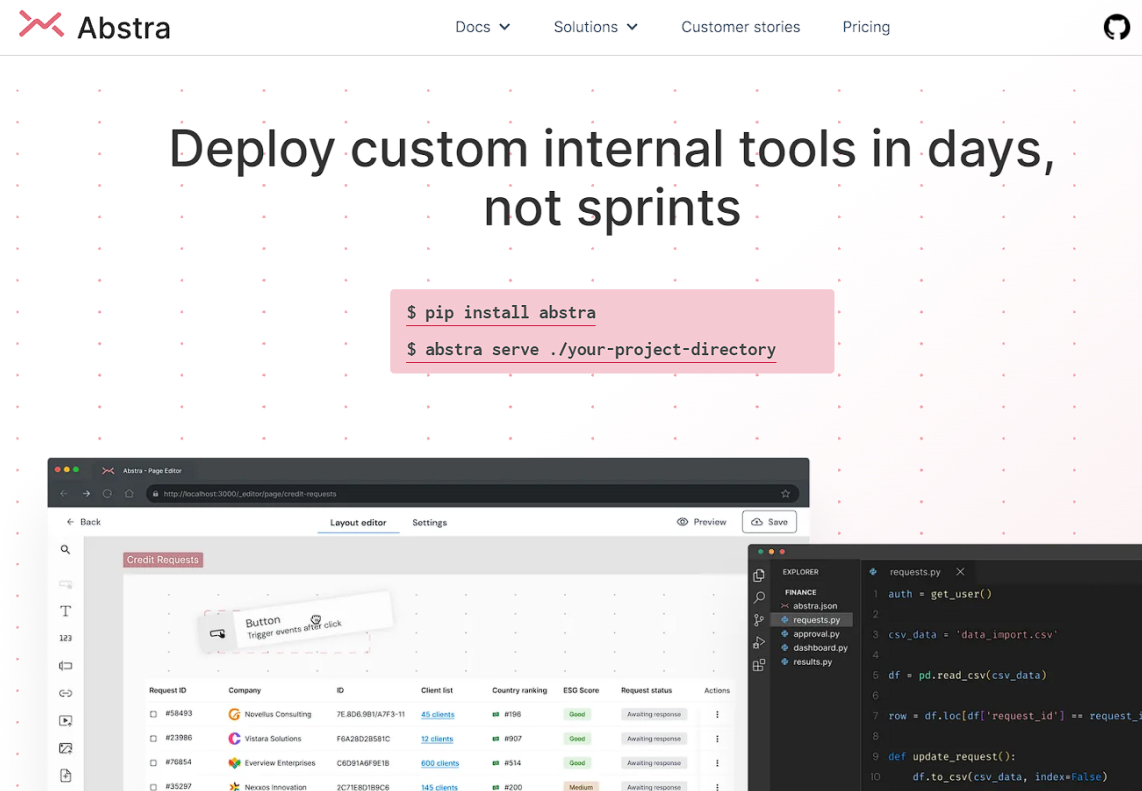Switch to the Layout editor tab
The width and height of the screenshot is (1142, 791).
pos(358,522)
